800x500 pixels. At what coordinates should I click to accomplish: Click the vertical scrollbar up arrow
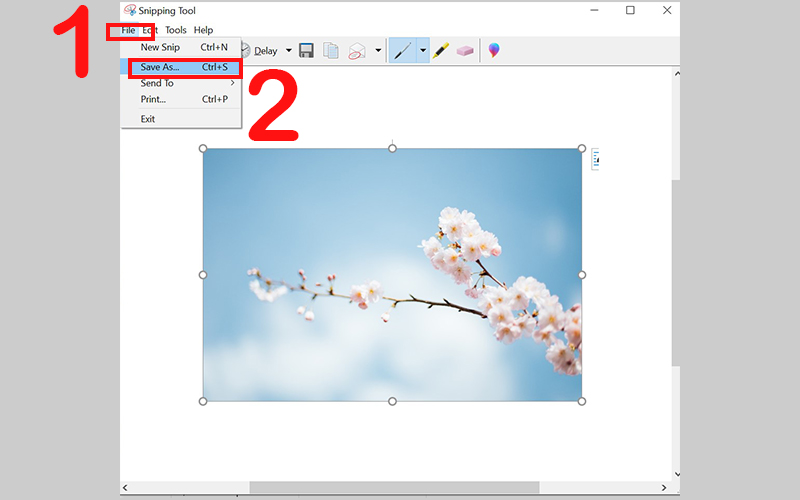pyautogui.click(x=677, y=73)
